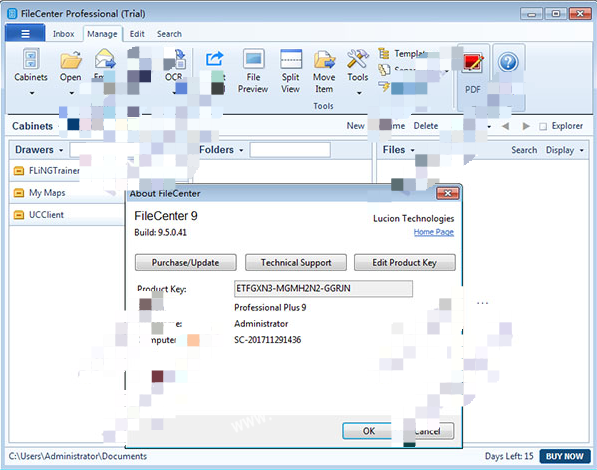Open the Folders dropdown menu
This screenshot has width=597, height=470.
coord(221,150)
